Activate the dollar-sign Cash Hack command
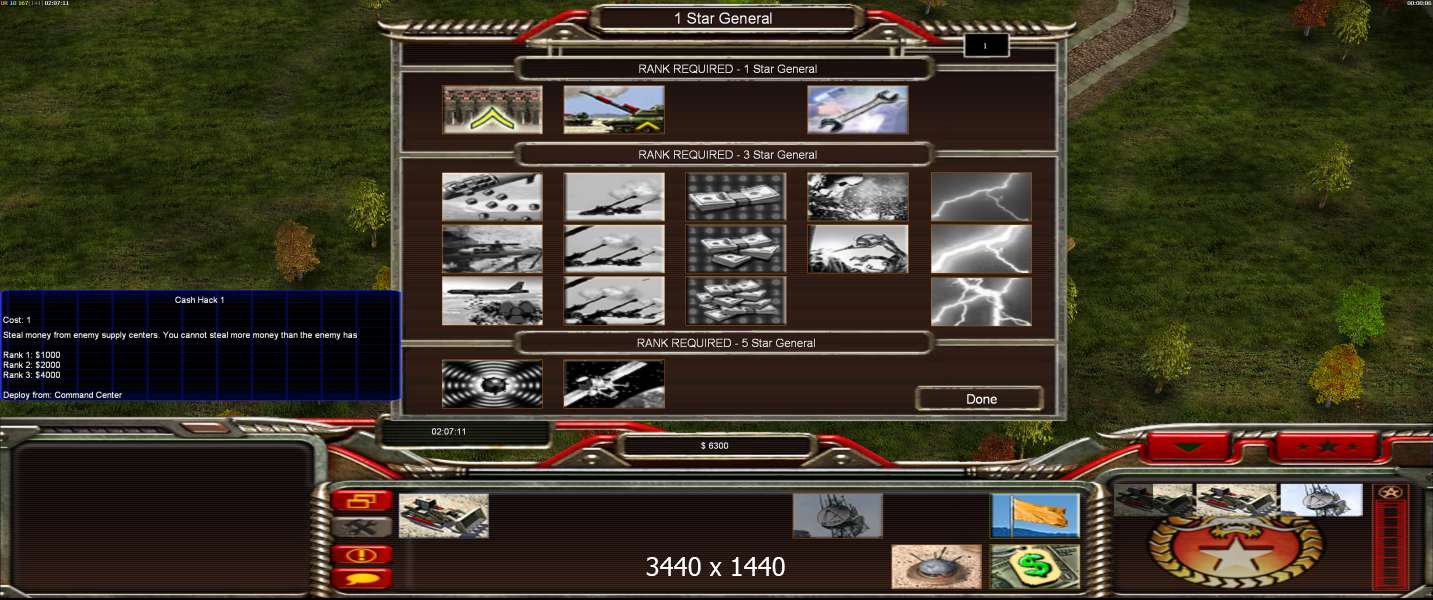 click(1035, 567)
